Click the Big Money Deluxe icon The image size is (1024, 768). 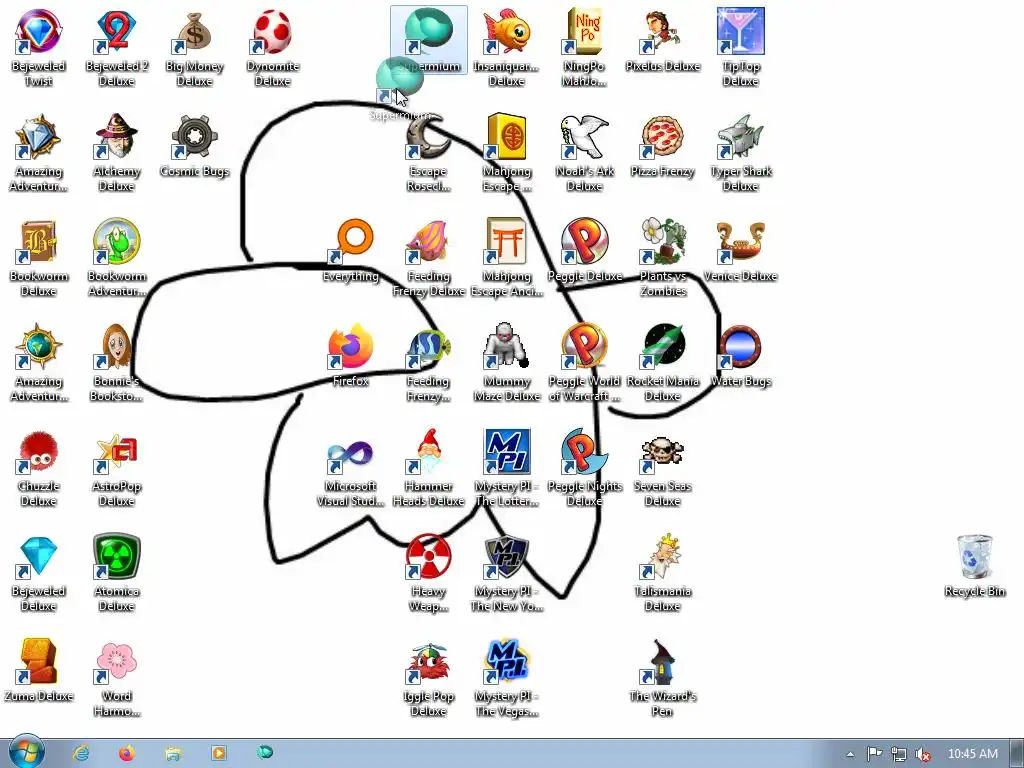pyautogui.click(x=195, y=47)
